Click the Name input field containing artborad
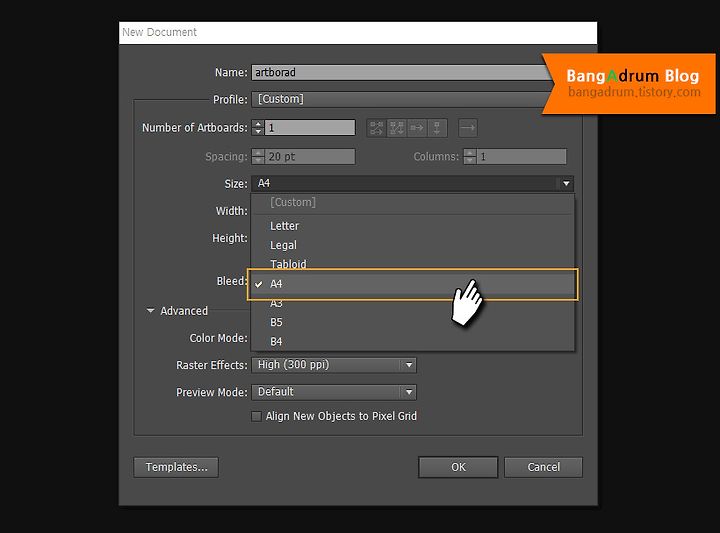Viewport: 720px width, 533px height. [401, 73]
